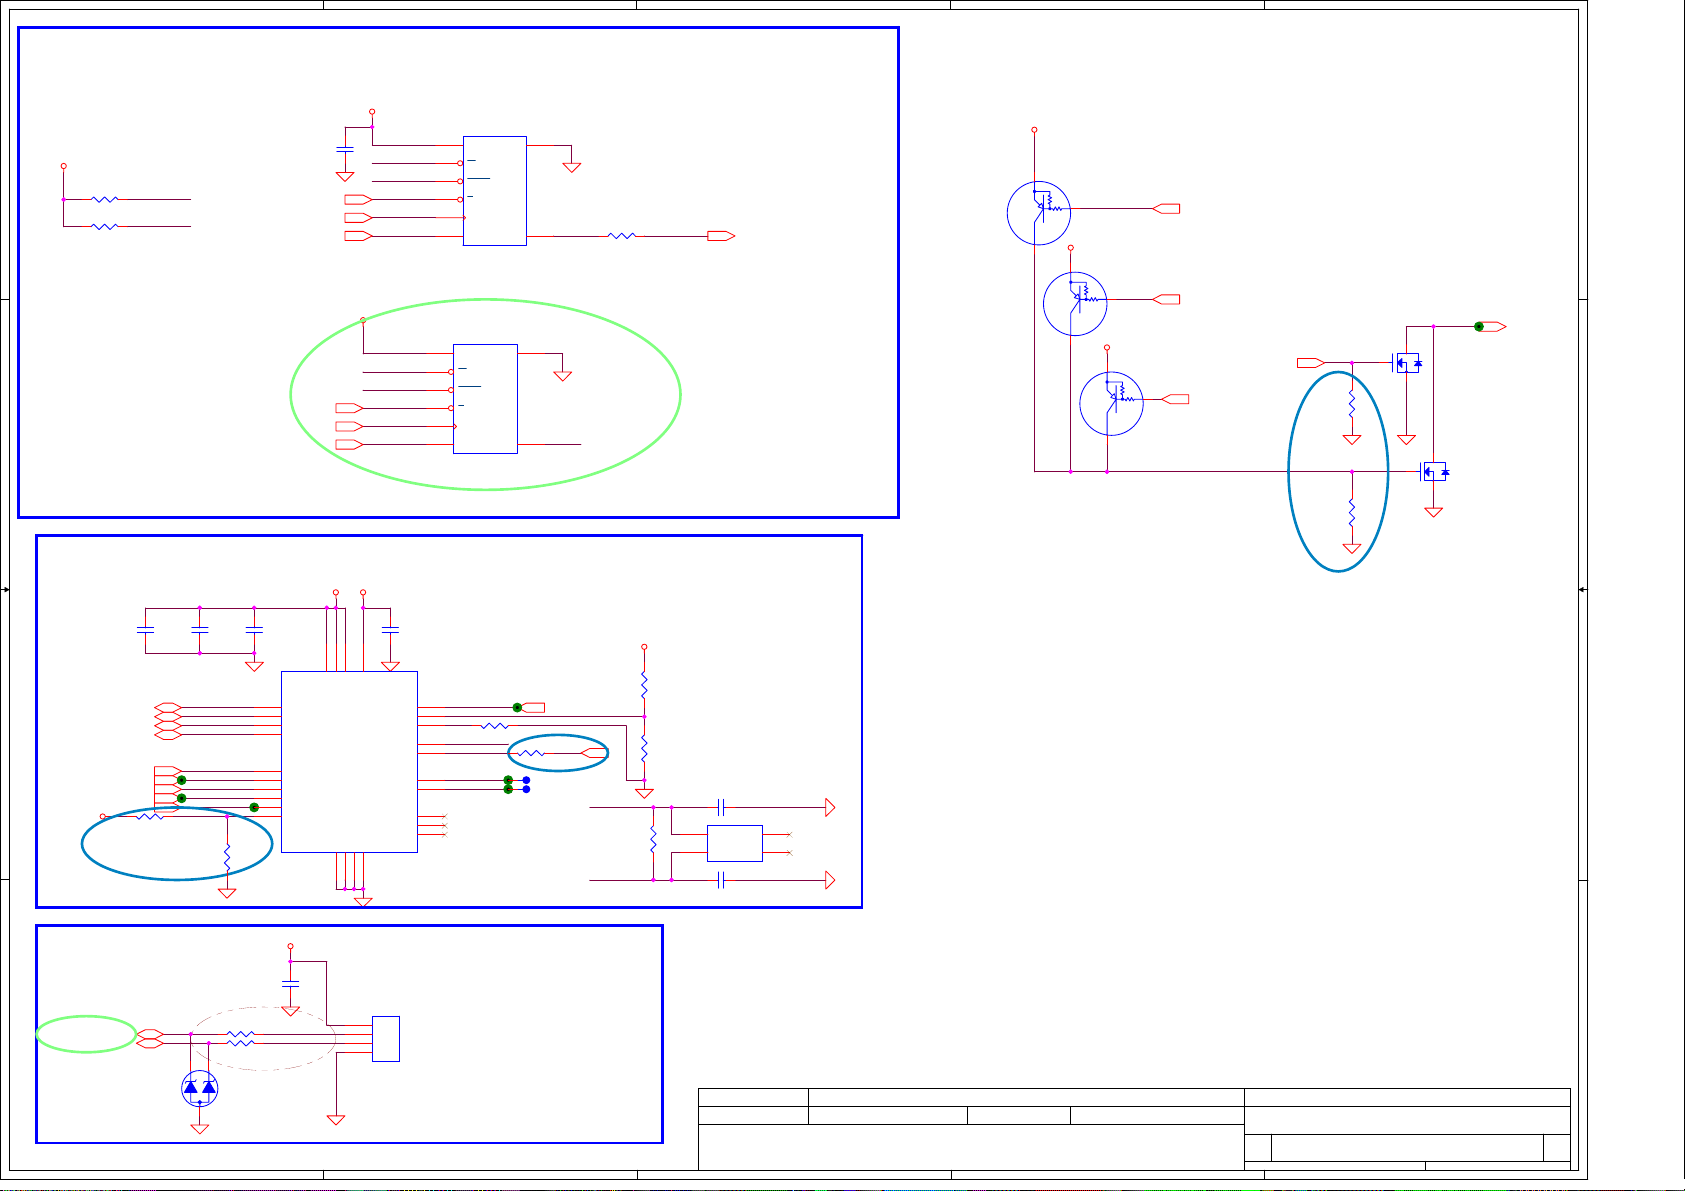Click the ground symbol under the dual-diode
The height and width of the screenshot is (1191, 1685).
(x=200, y=1128)
